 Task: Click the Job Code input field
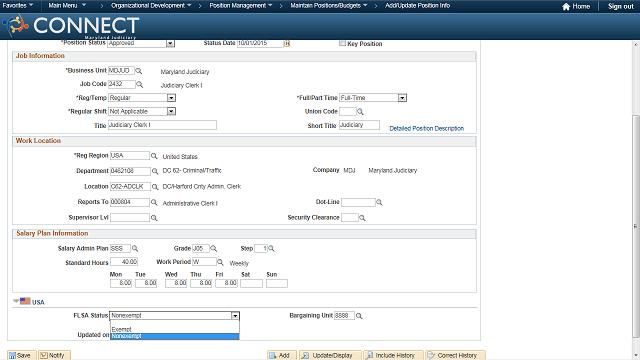tap(122, 84)
